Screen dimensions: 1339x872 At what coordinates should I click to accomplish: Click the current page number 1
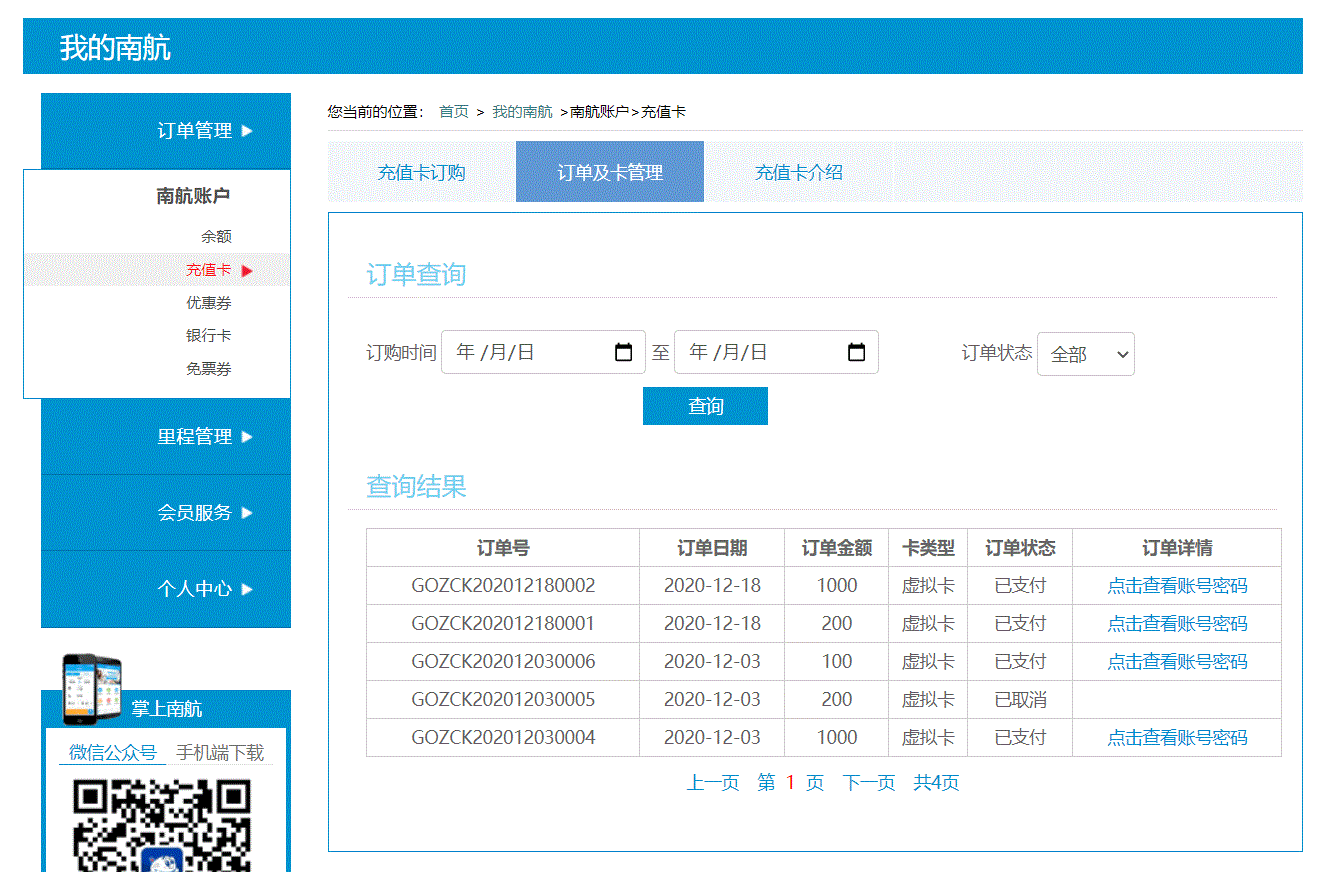coord(790,783)
